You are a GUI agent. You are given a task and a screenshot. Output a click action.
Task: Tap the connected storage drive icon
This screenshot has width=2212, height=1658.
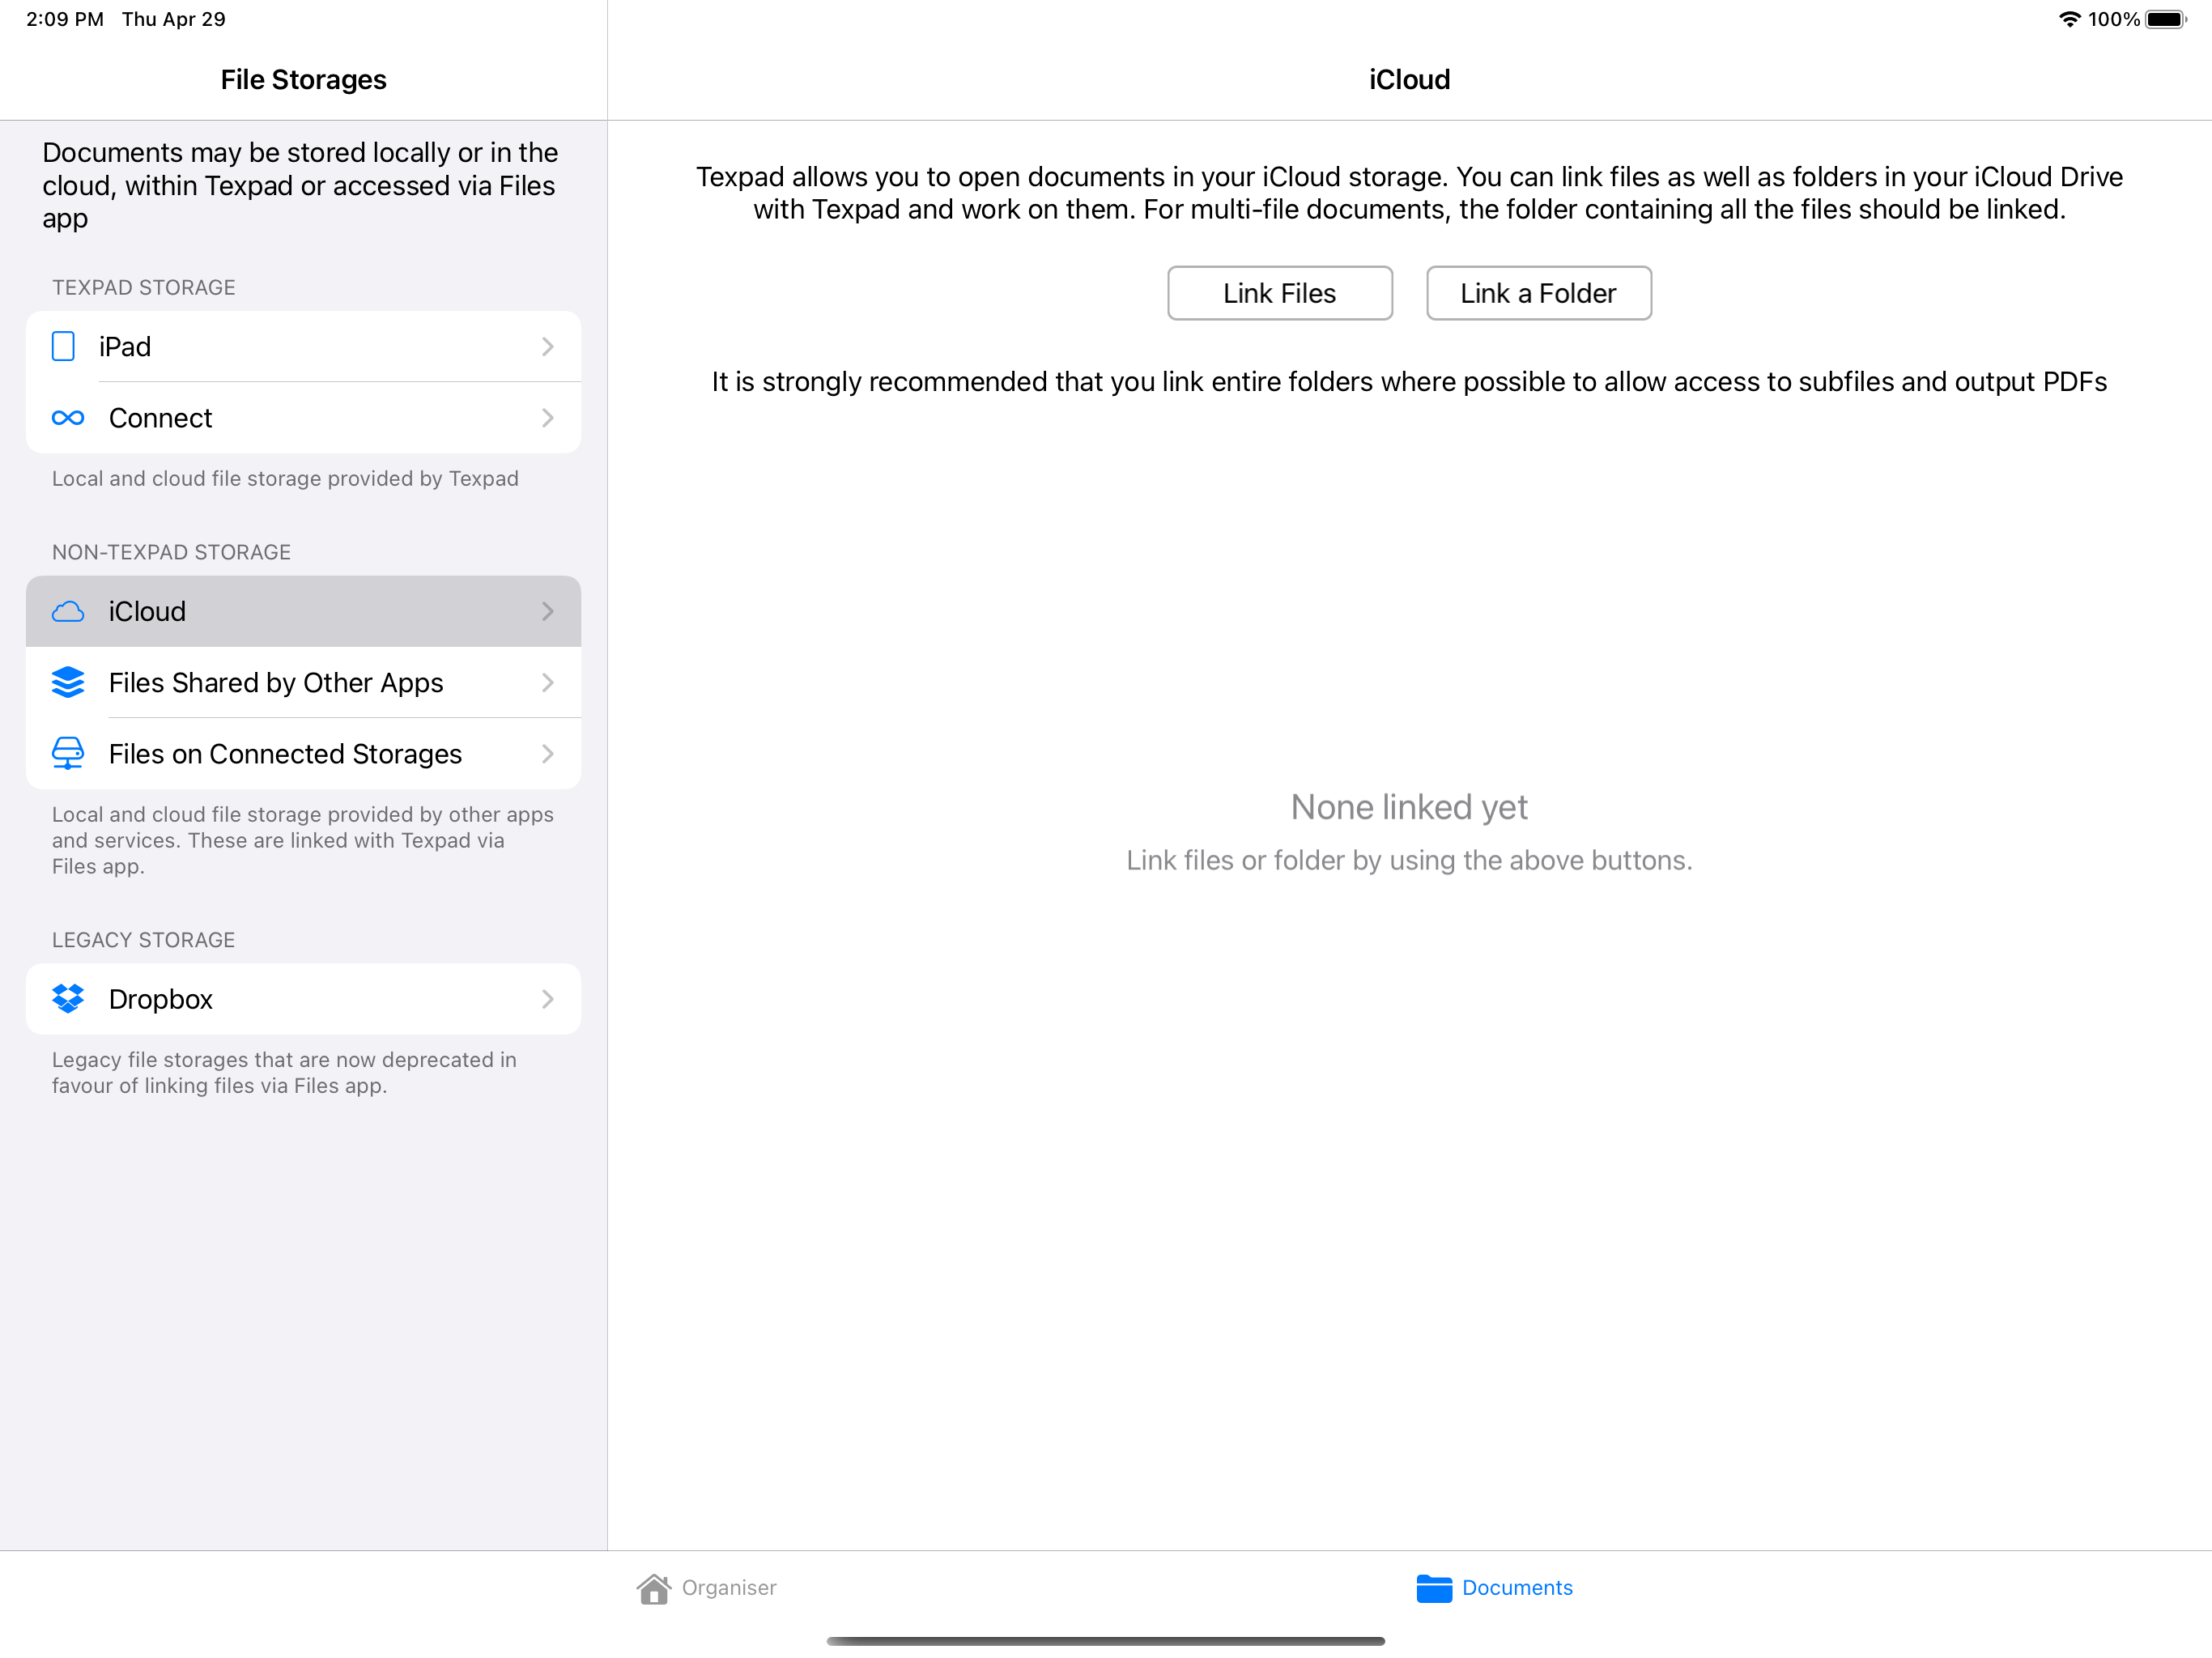click(68, 753)
